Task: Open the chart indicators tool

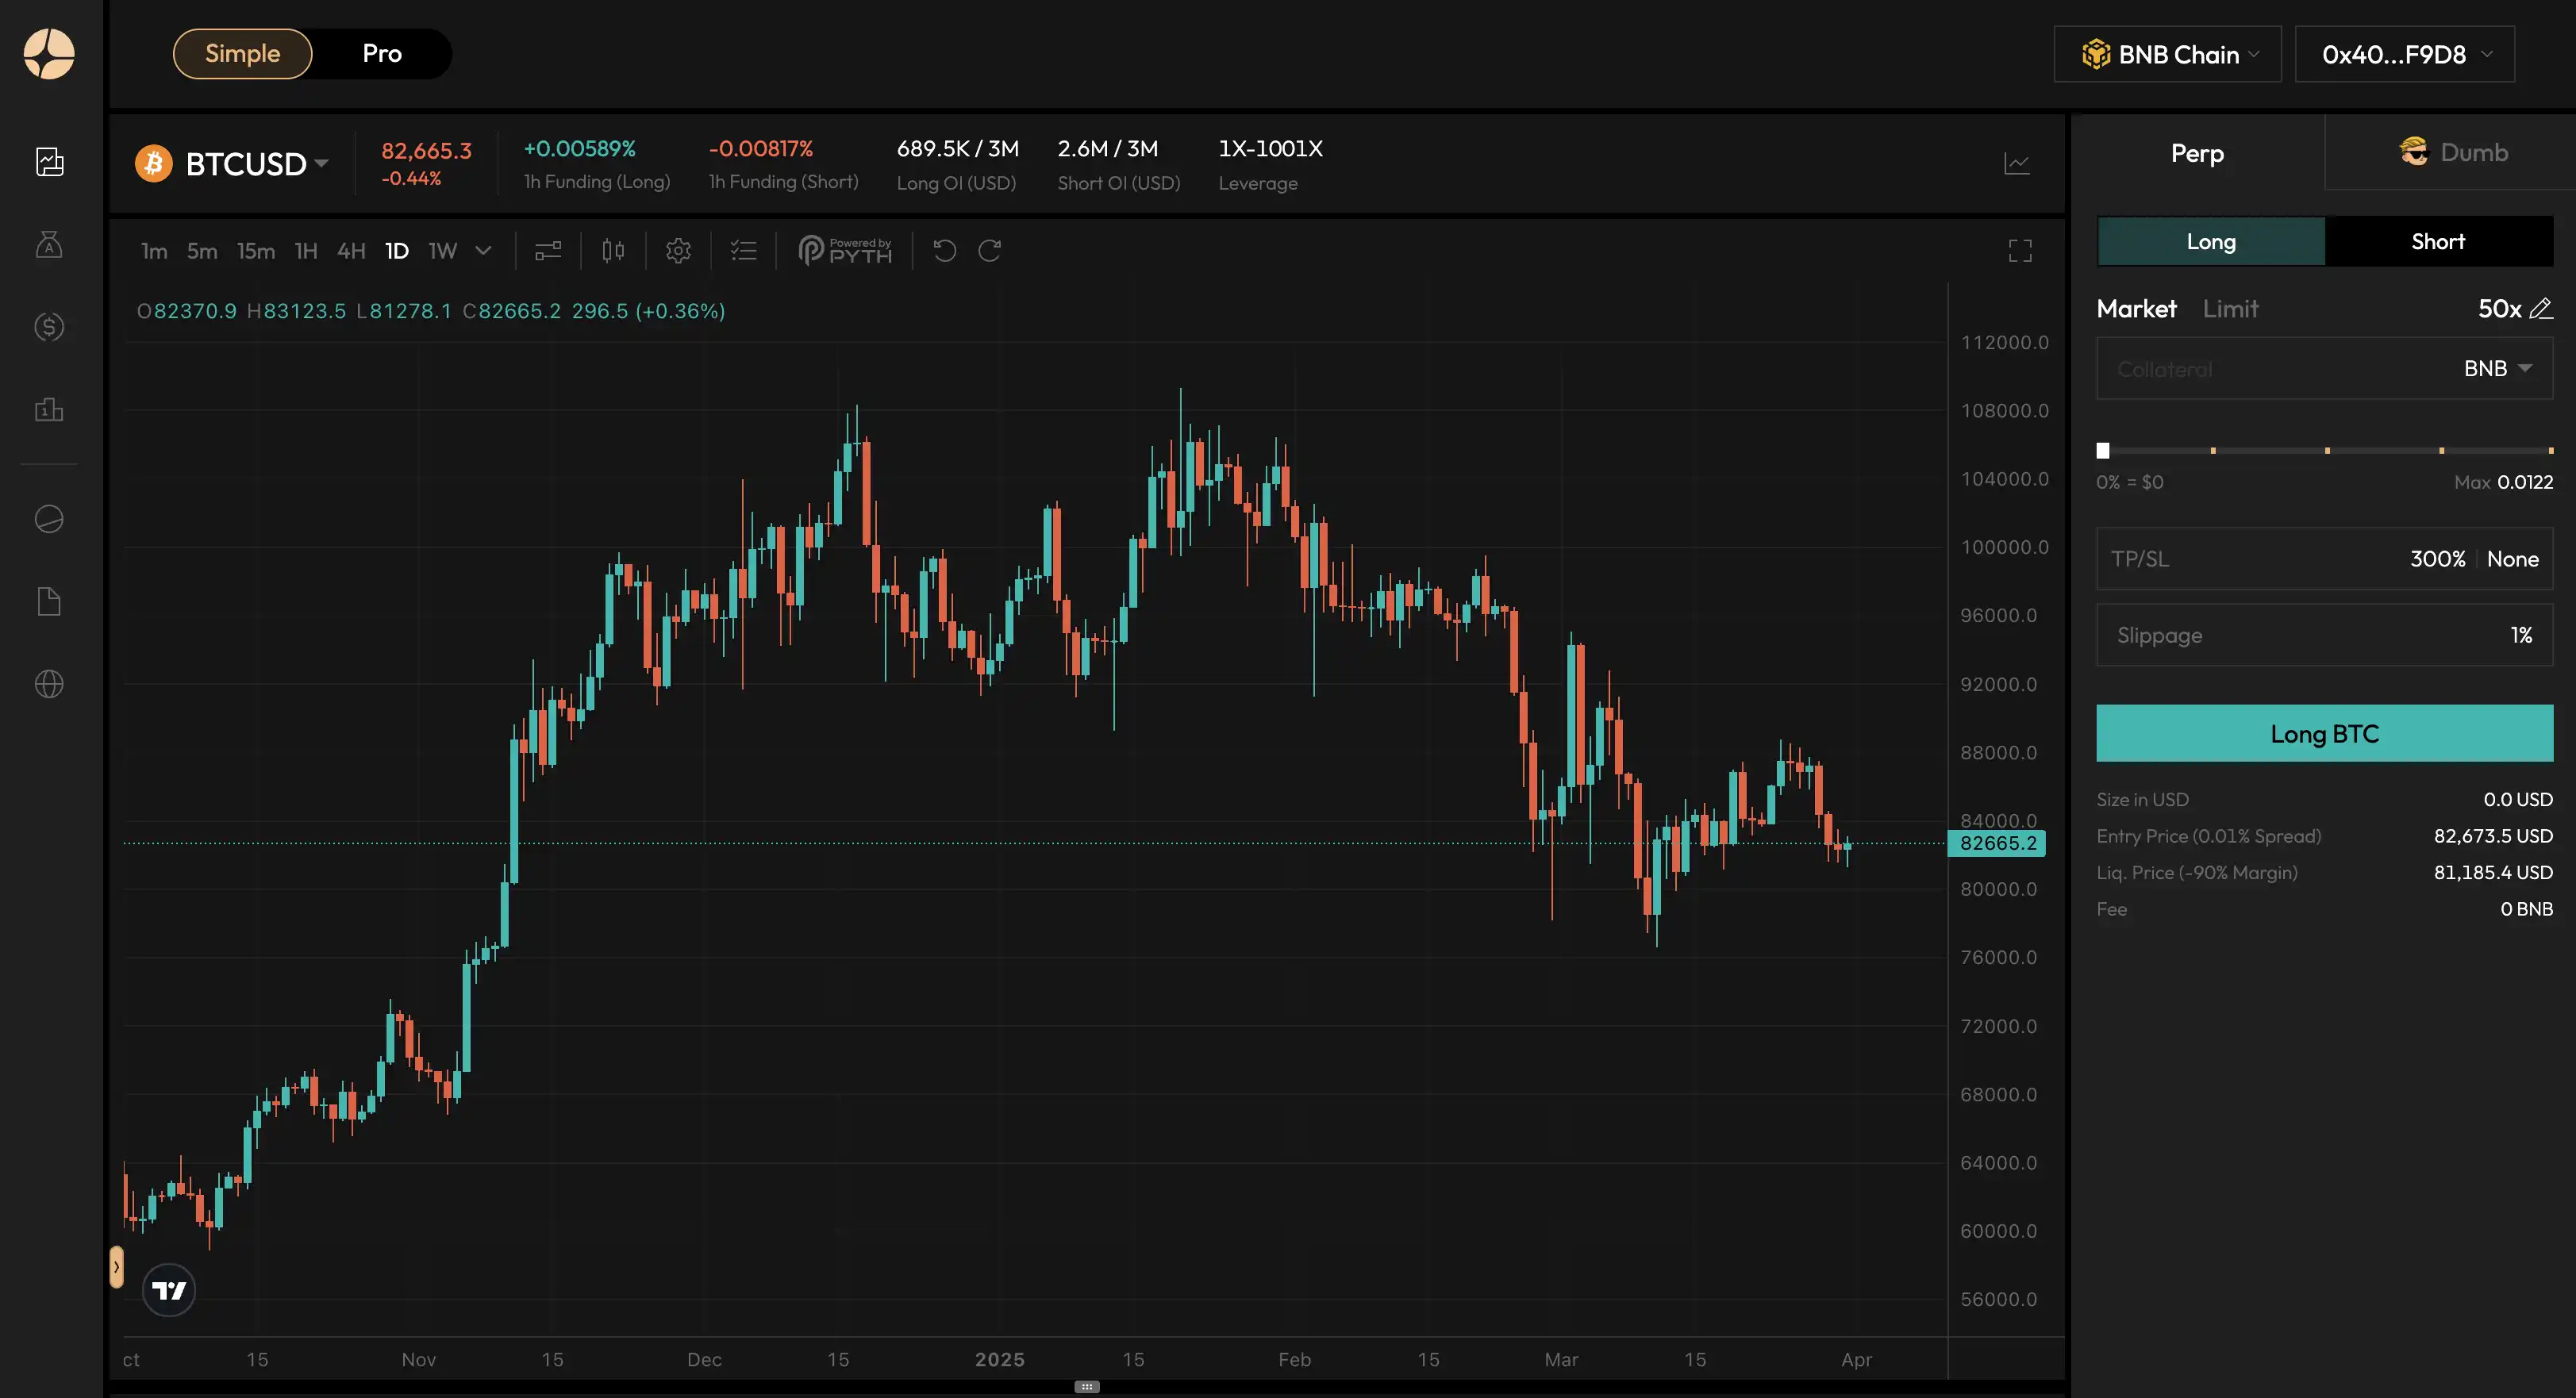Action: 548,250
